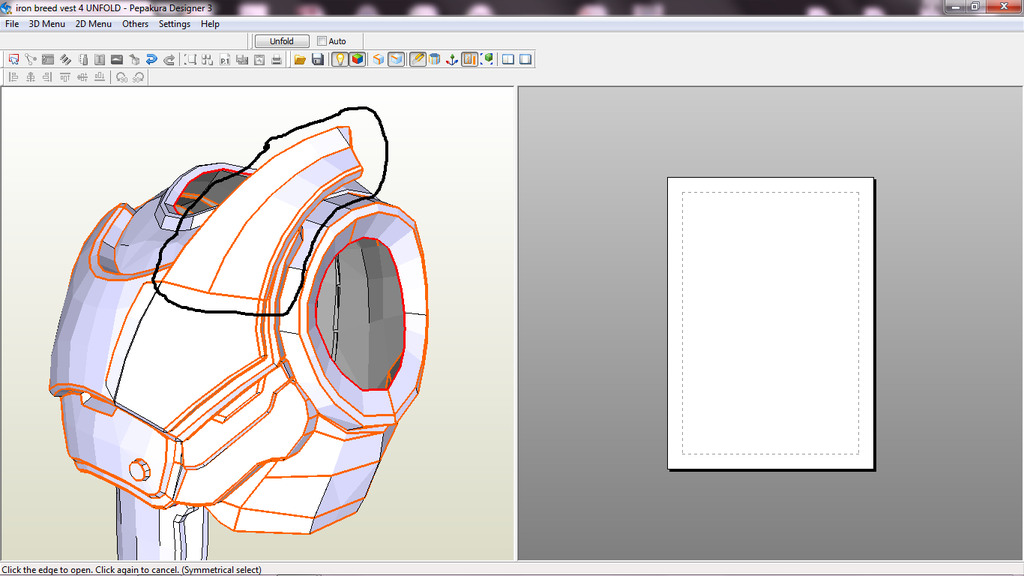Open the 3D Menu
The image size is (1024, 576).
pos(47,24)
